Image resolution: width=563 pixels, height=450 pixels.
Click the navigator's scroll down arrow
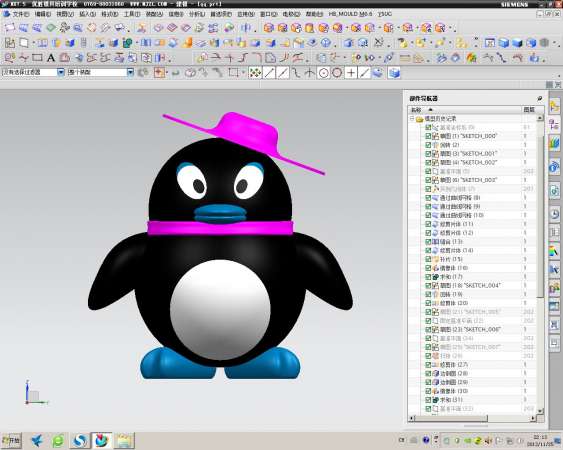(x=540, y=410)
